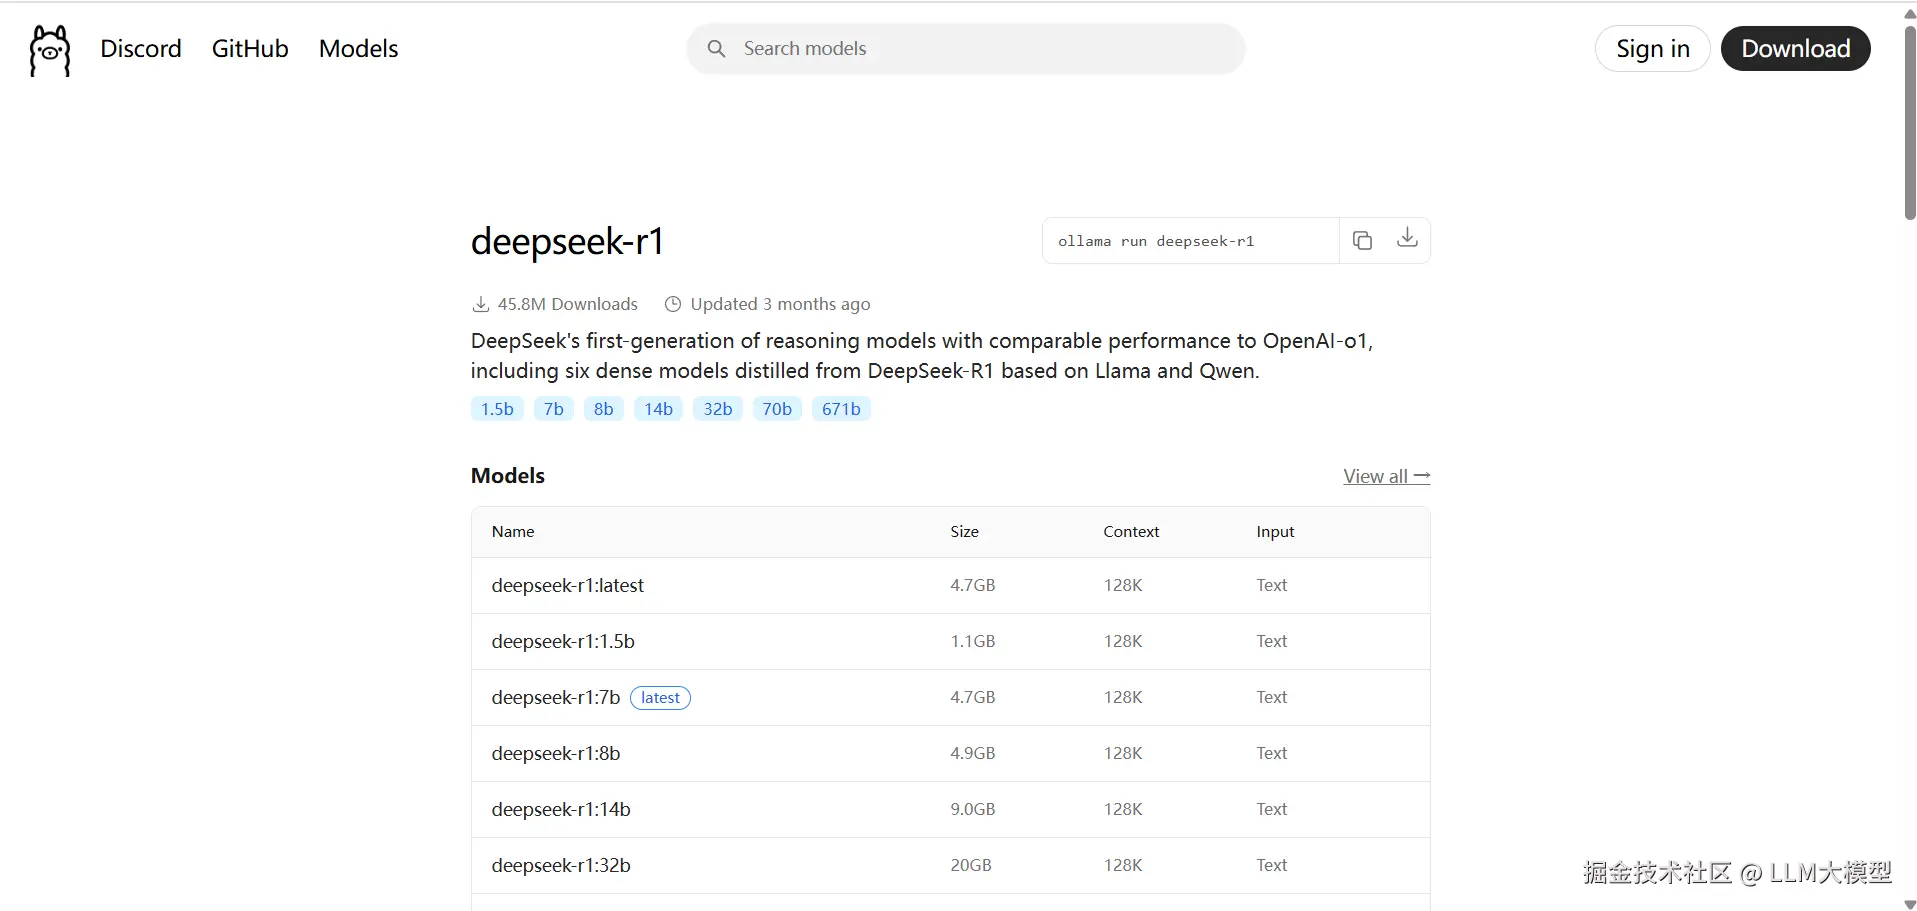Select the 7b size tag

pyautogui.click(x=553, y=409)
